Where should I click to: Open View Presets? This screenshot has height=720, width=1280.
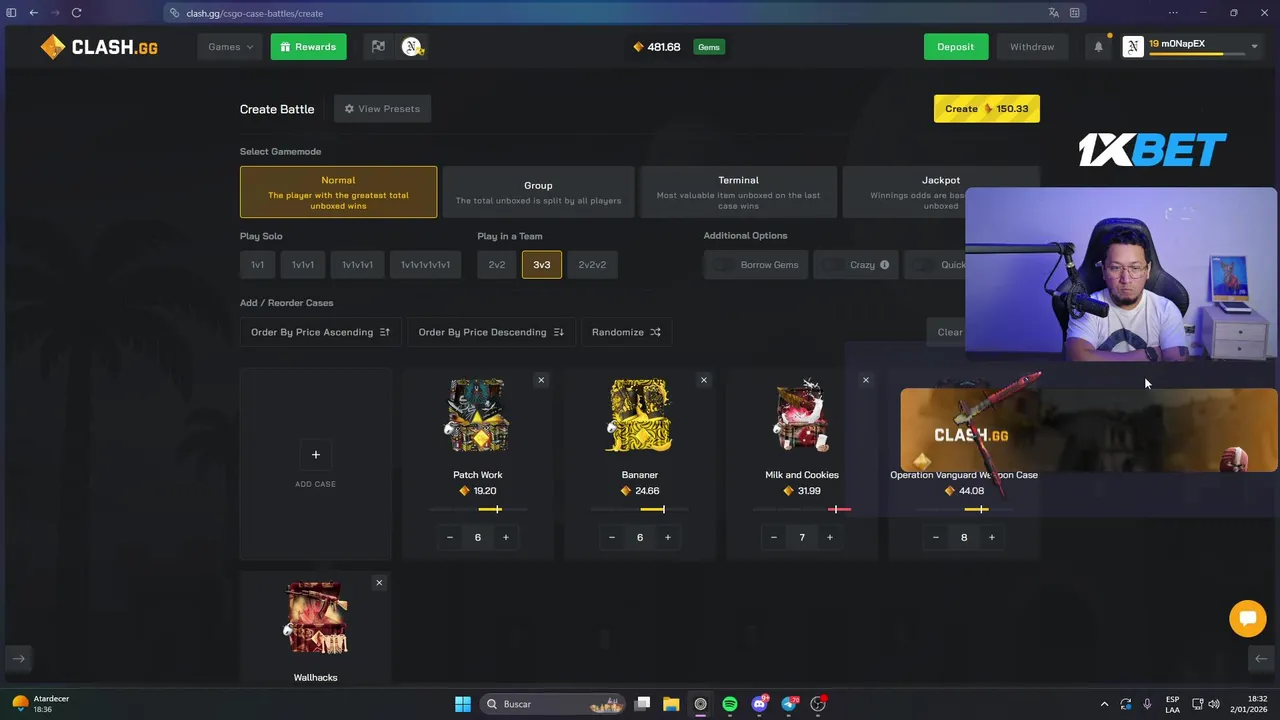coord(382,109)
